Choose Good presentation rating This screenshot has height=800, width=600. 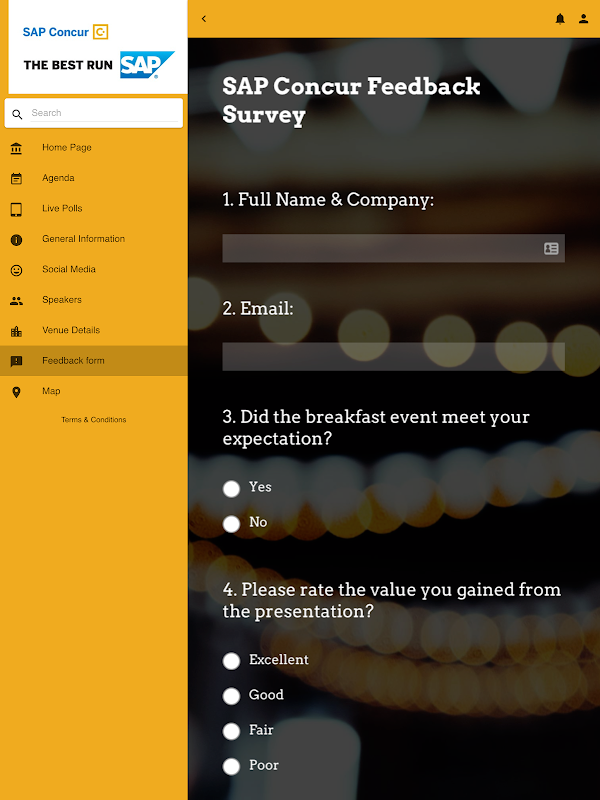point(231,696)
